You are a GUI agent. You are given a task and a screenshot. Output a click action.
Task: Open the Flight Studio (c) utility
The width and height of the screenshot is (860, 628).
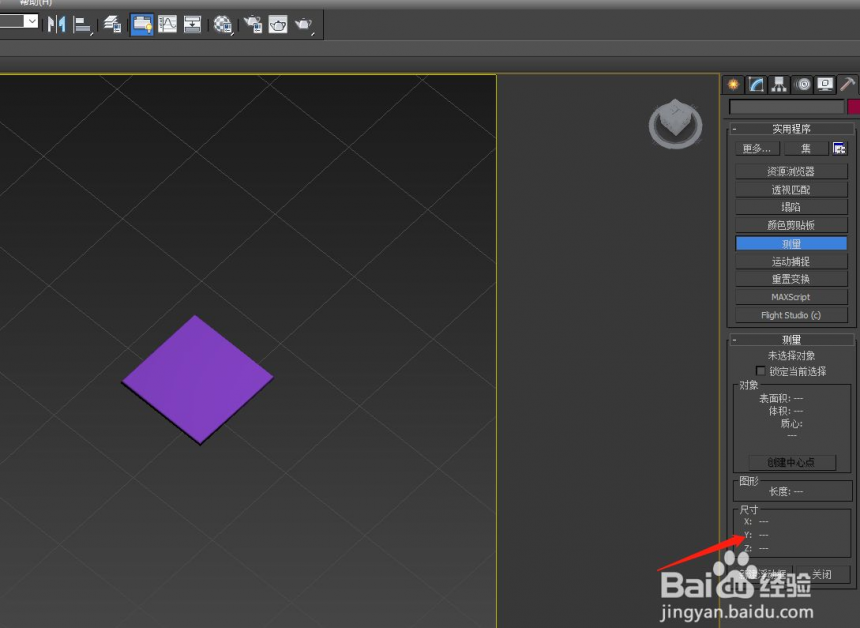pos(791,315)
